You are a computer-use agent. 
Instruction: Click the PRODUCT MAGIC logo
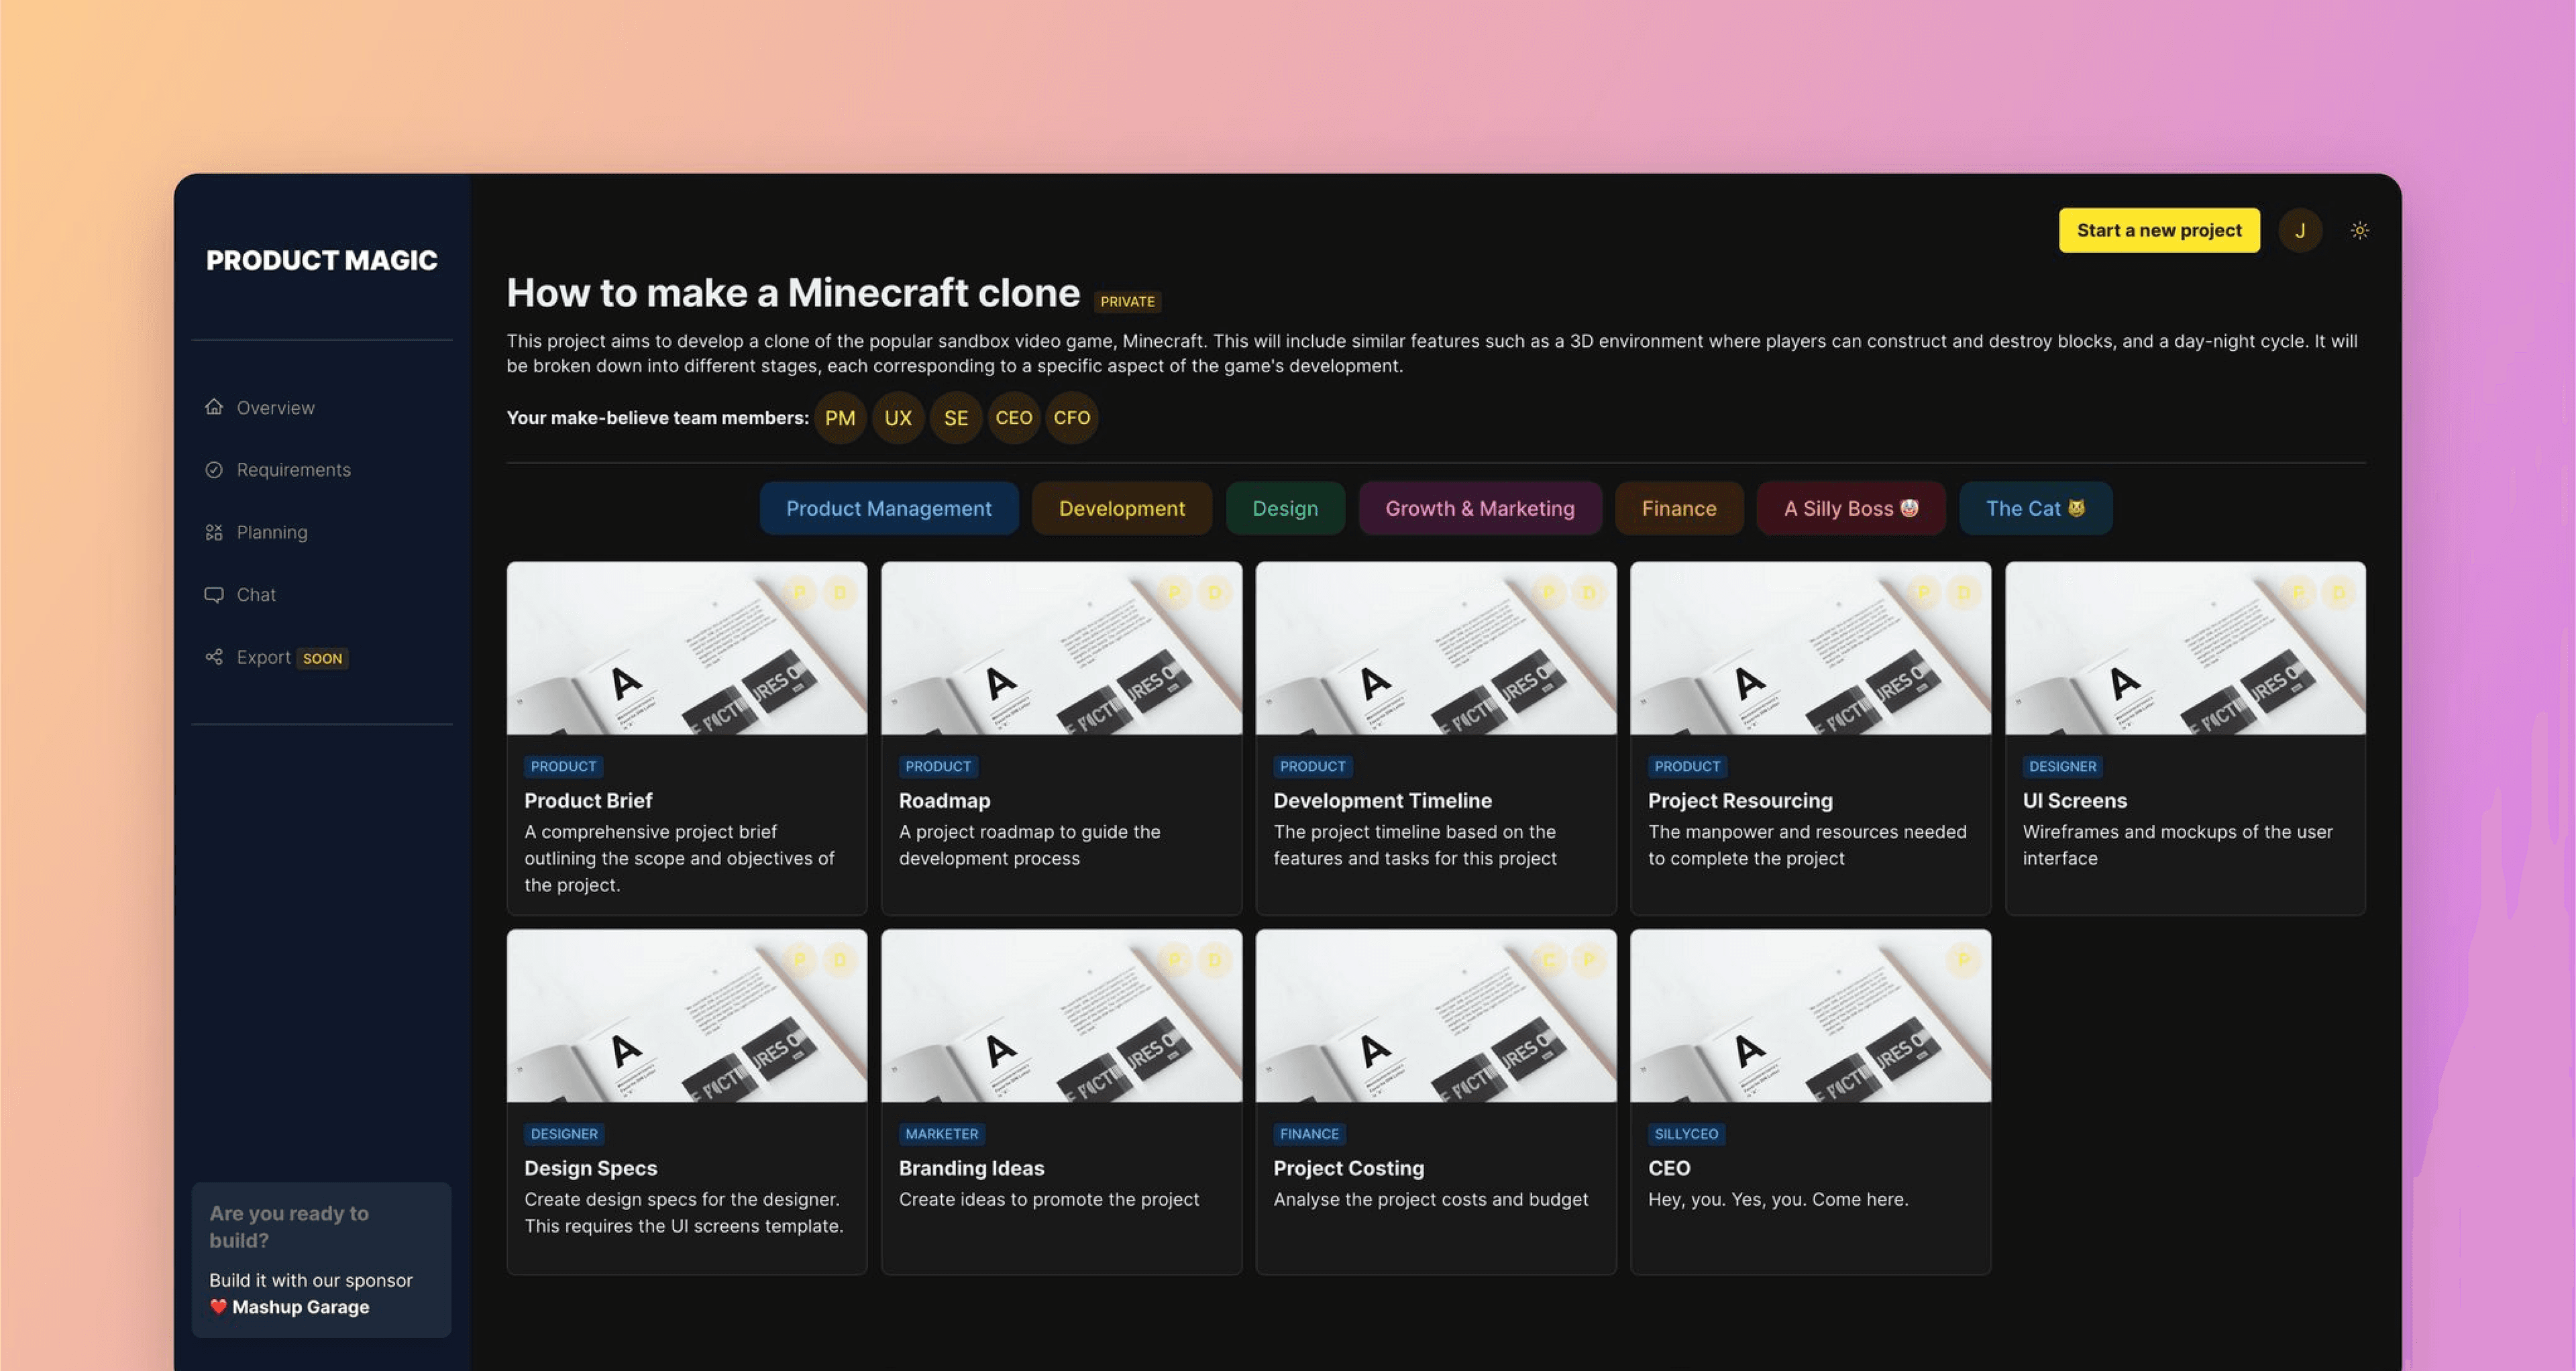321,260
